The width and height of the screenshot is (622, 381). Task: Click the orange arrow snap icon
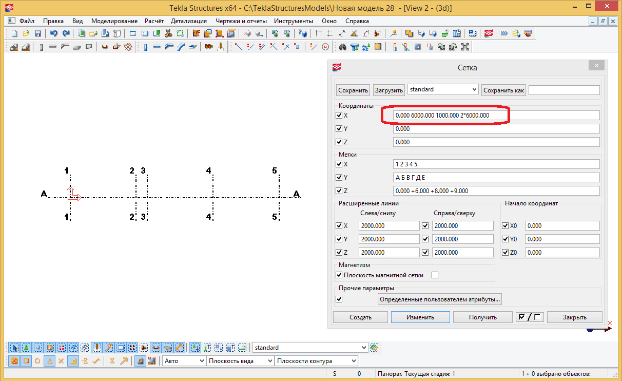point(124,361)
